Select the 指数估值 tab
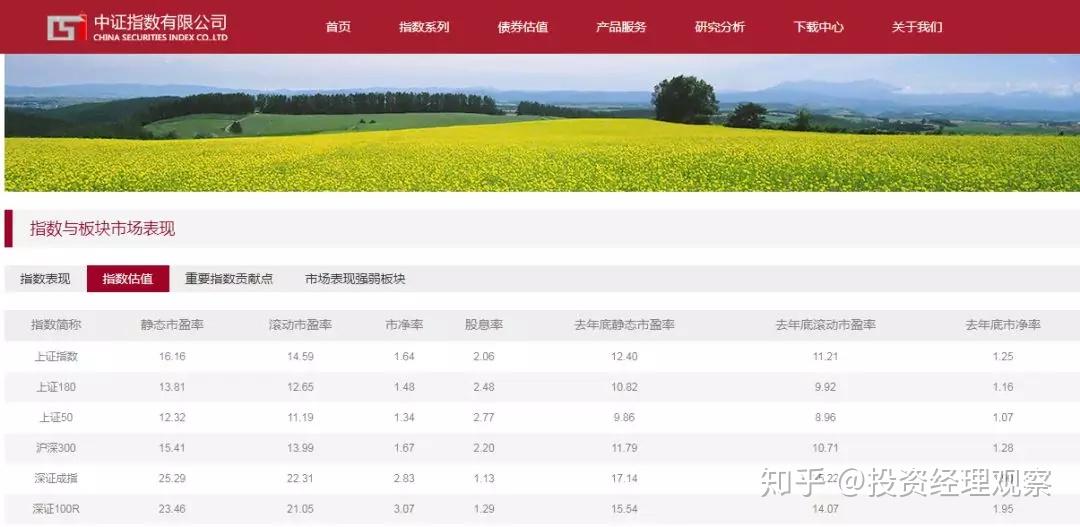 (128, 279)
